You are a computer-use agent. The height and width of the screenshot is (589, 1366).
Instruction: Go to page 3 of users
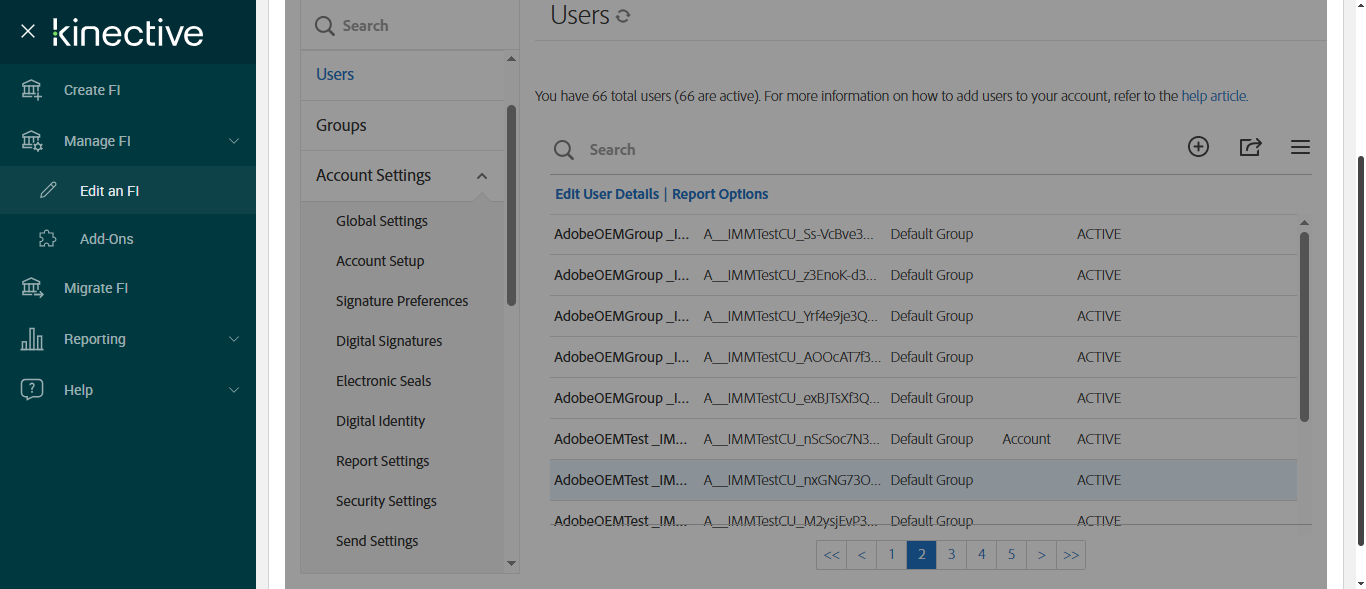click(x=951, y=555)
